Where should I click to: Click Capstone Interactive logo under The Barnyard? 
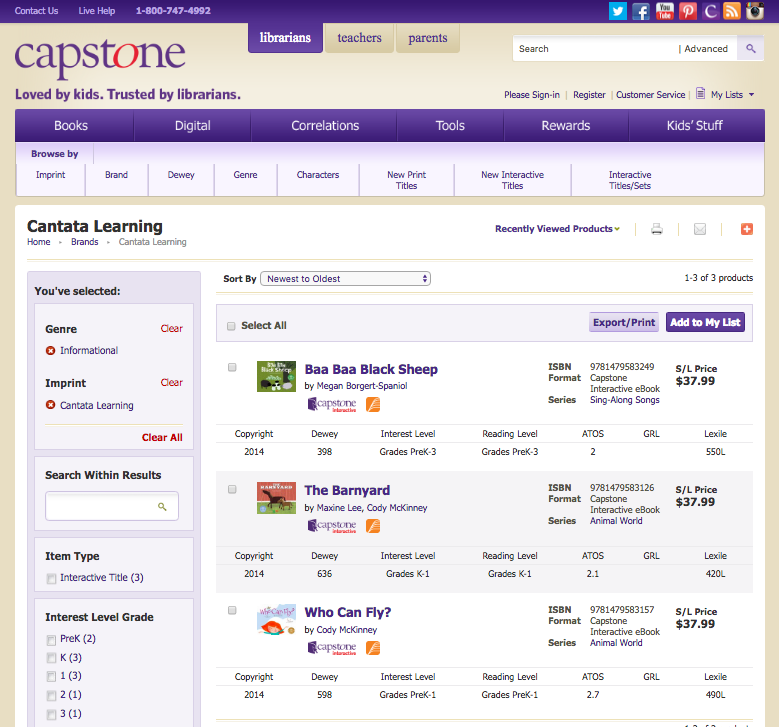click(x=332, y=526)
